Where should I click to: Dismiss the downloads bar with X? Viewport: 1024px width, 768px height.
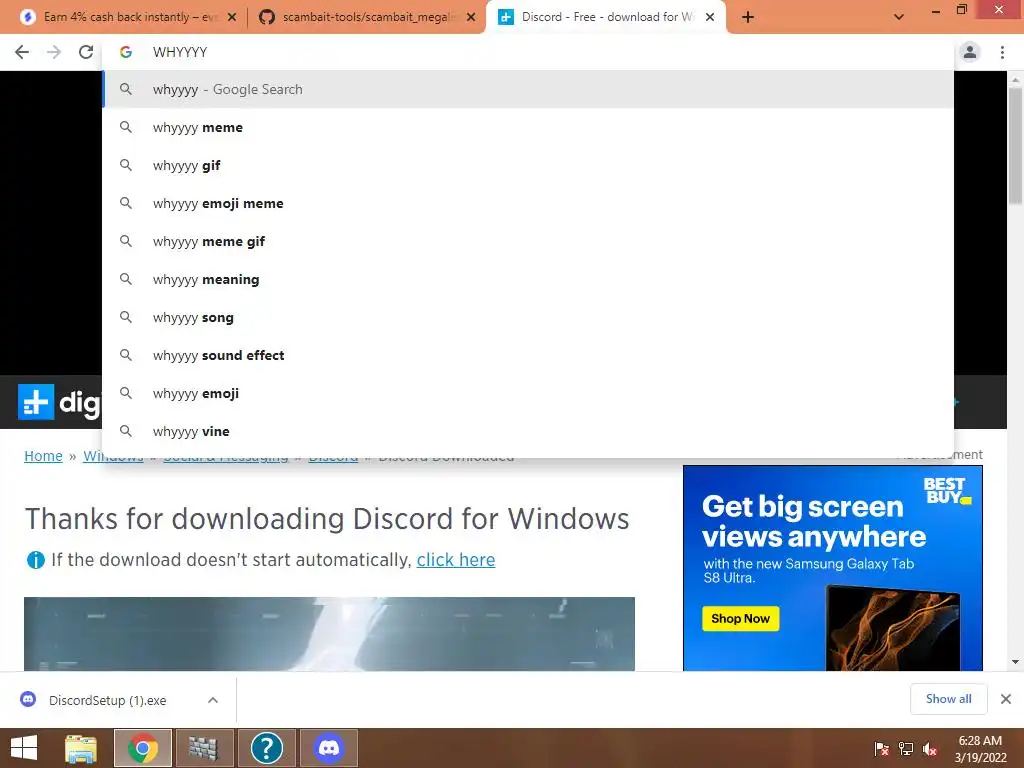[x=1006, y=699]
